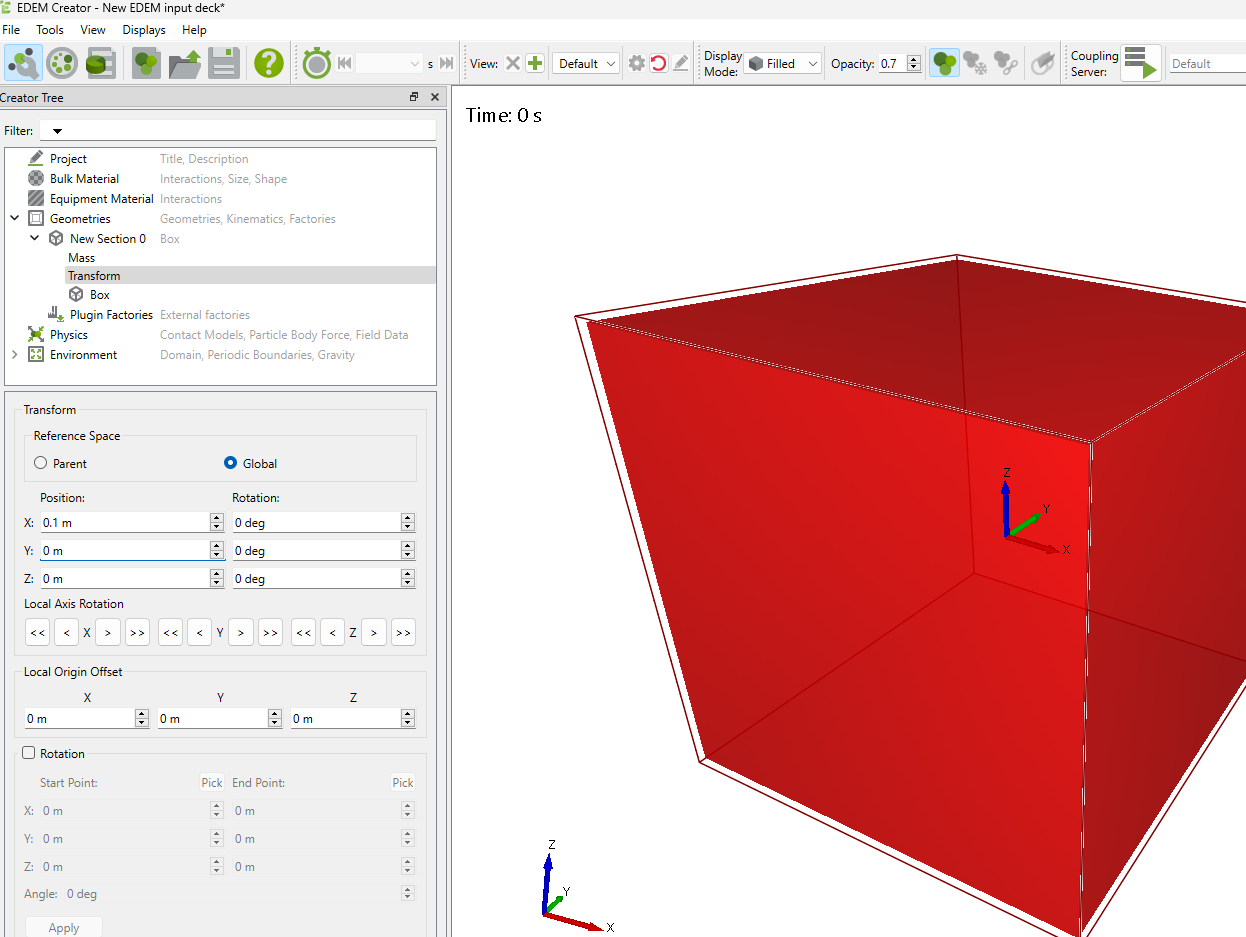
Task: Close the Creator Tree panel
Action: pos(435,97)
